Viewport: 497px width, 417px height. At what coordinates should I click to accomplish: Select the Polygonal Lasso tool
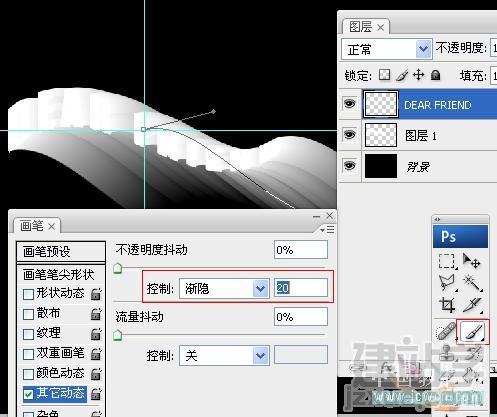[447, 283]
